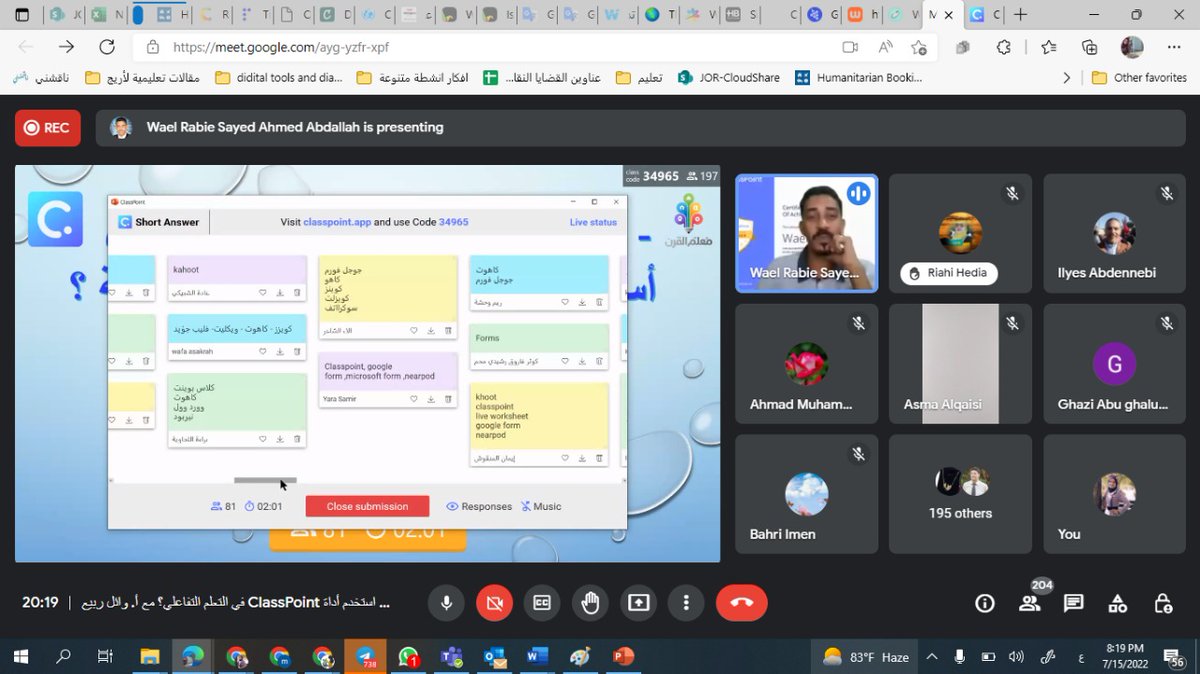
Task: Refresh the Google Meet page
Action: click(107, 47)
